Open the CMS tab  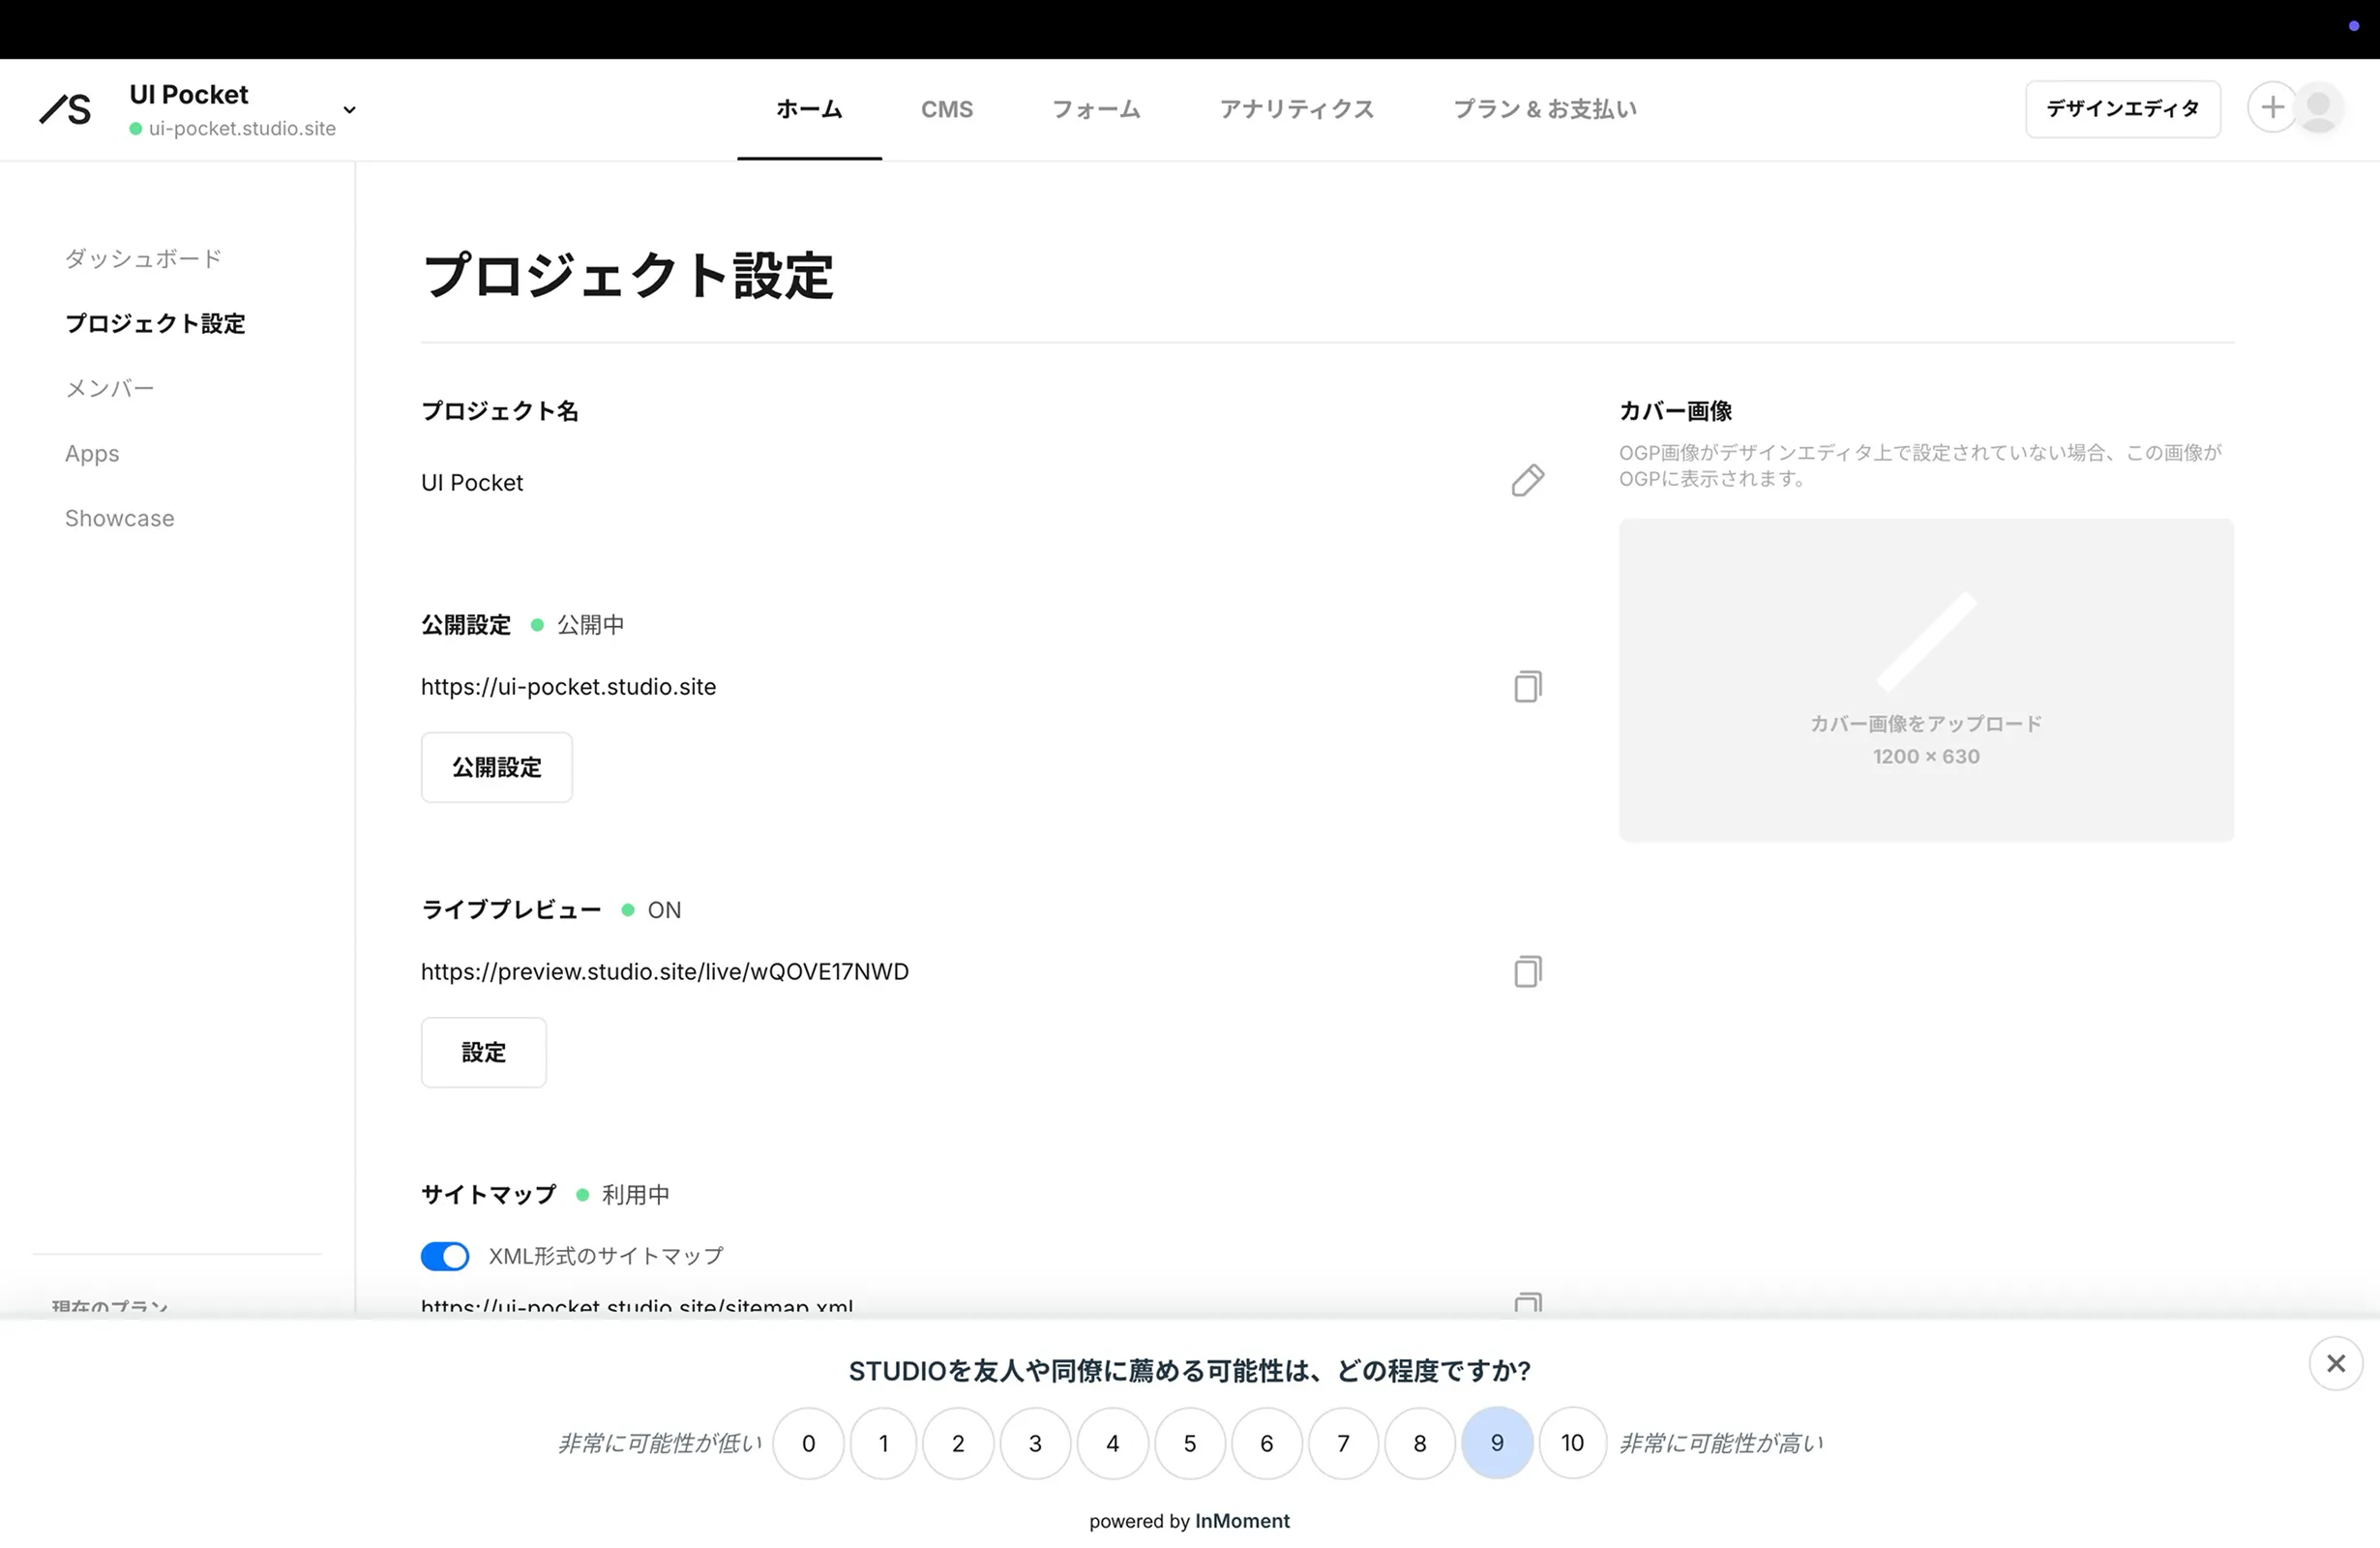tap(946, 109)
